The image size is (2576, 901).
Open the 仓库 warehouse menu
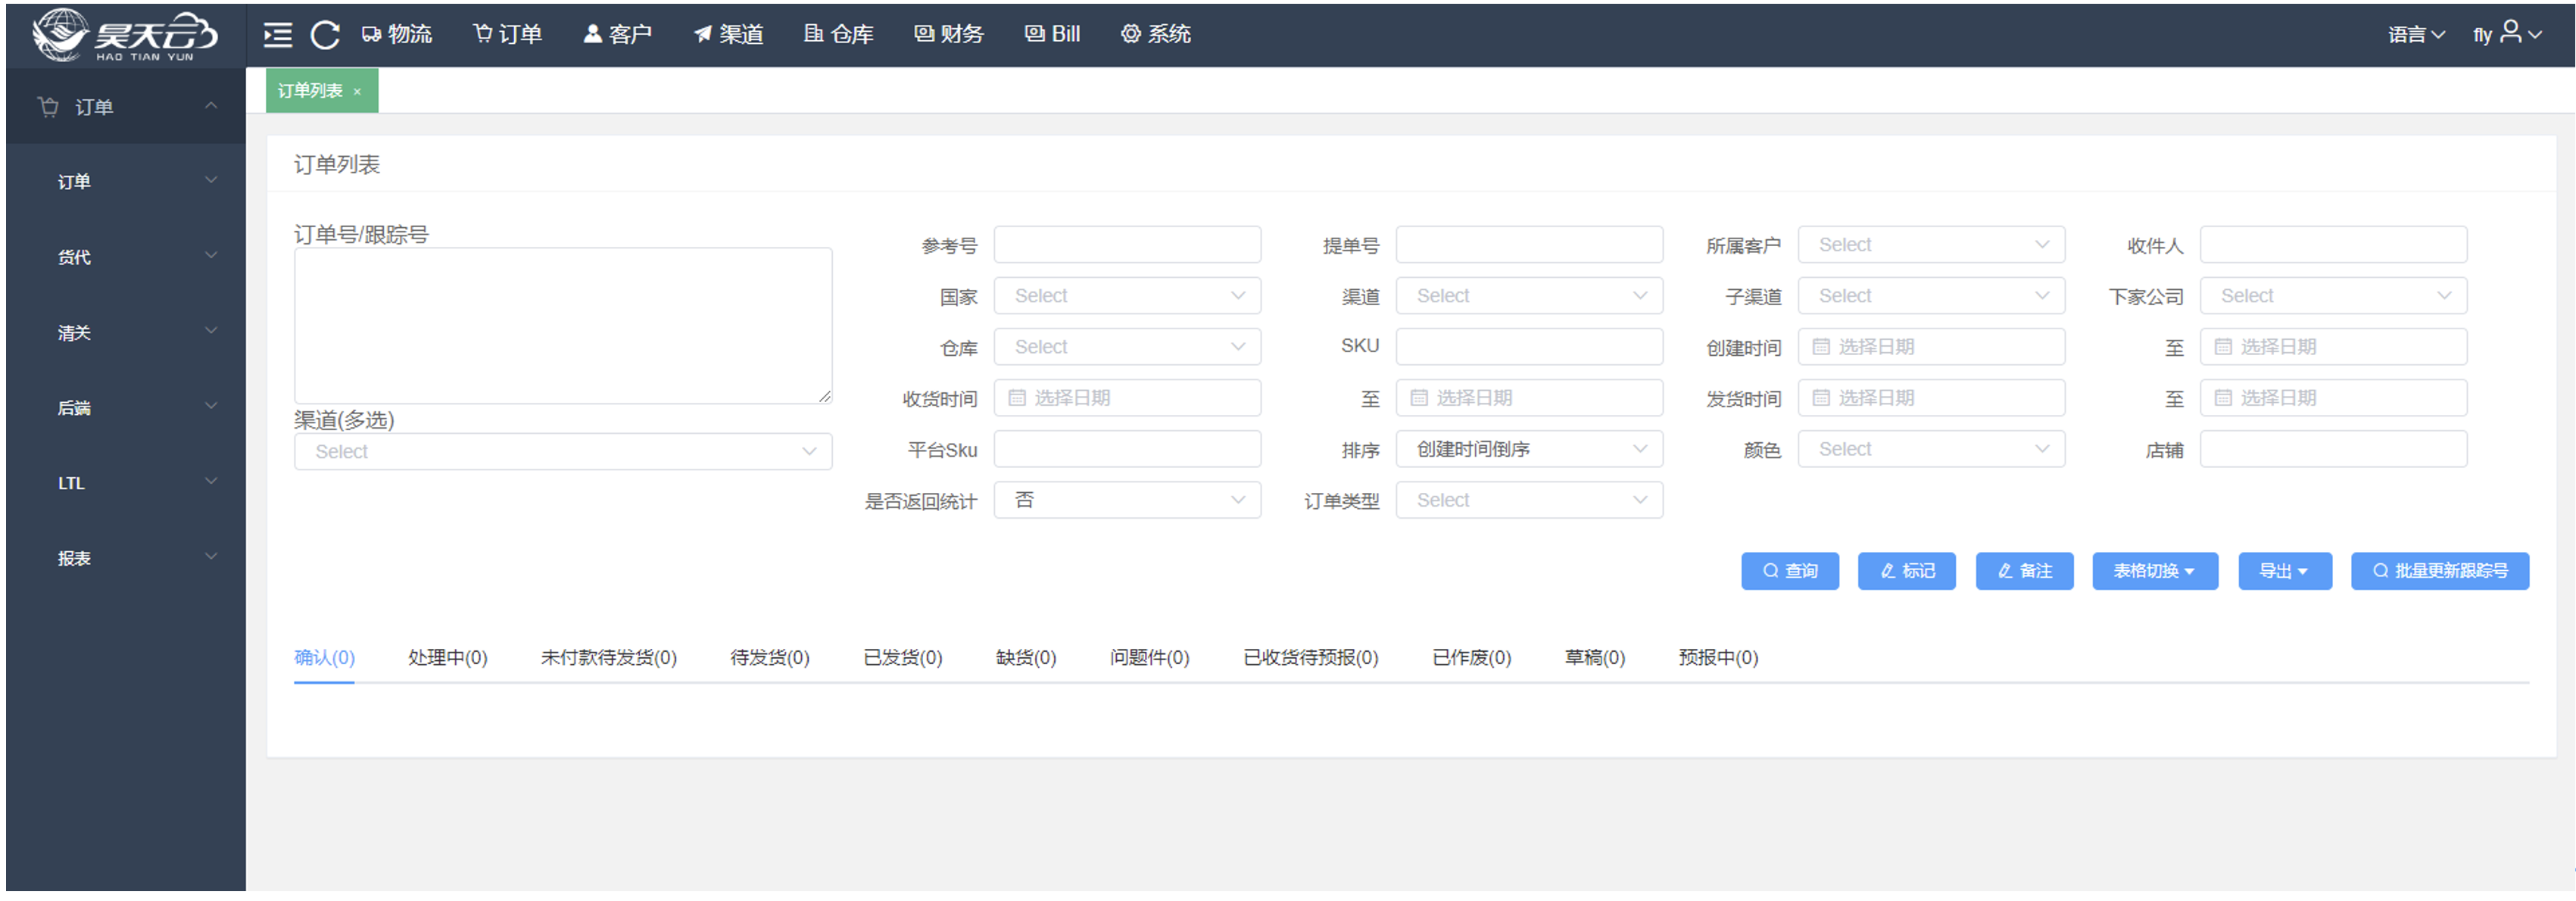pyautogui.click(x=839, y=34)
